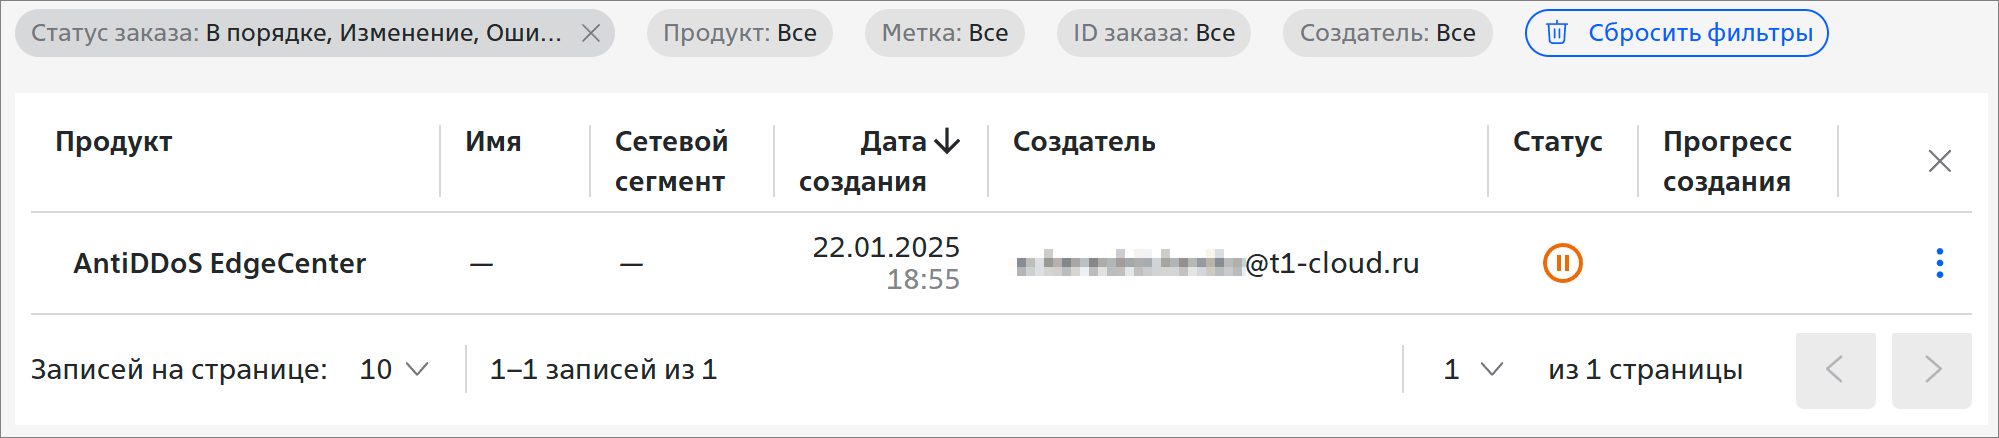Open the Продукт: Все filter
Screen dimensions: 1999x438
740,33
